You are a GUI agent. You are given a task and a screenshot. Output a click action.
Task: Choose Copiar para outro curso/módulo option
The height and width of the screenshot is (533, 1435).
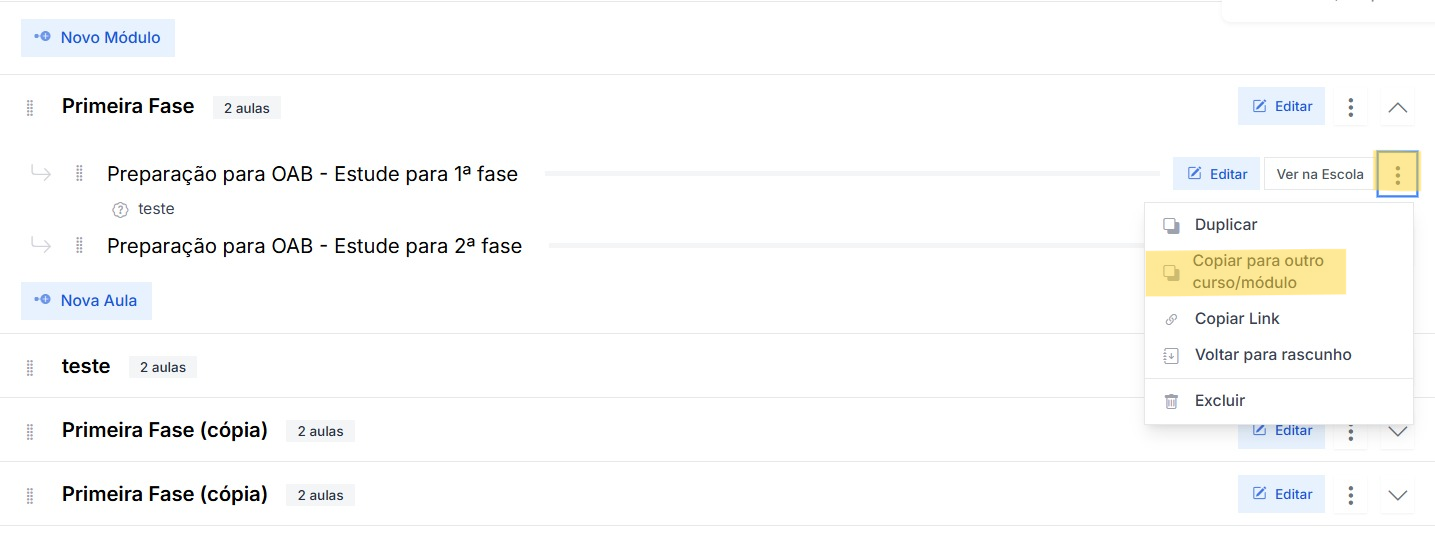1257,272
